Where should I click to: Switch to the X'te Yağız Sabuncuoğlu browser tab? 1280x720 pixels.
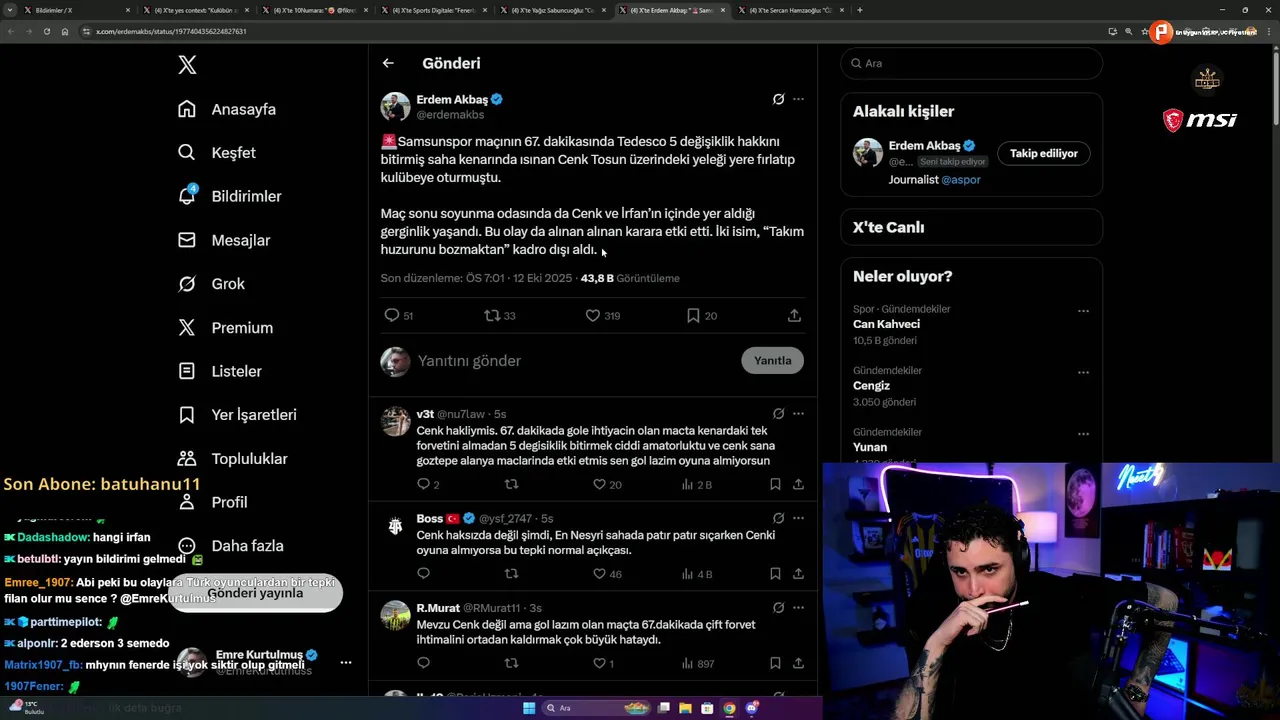click(553, 10)
